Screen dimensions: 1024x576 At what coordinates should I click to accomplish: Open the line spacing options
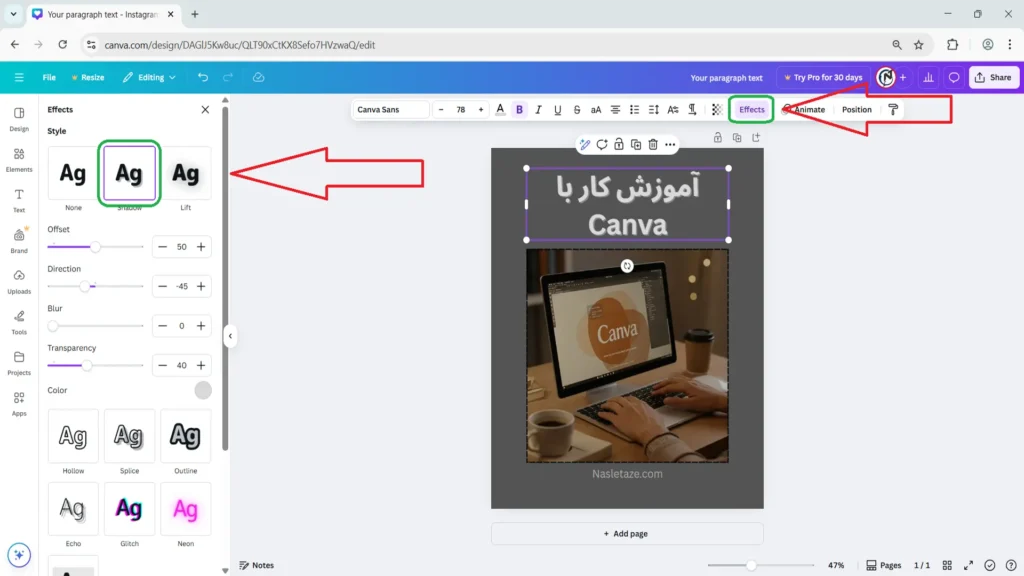(654, 110)
